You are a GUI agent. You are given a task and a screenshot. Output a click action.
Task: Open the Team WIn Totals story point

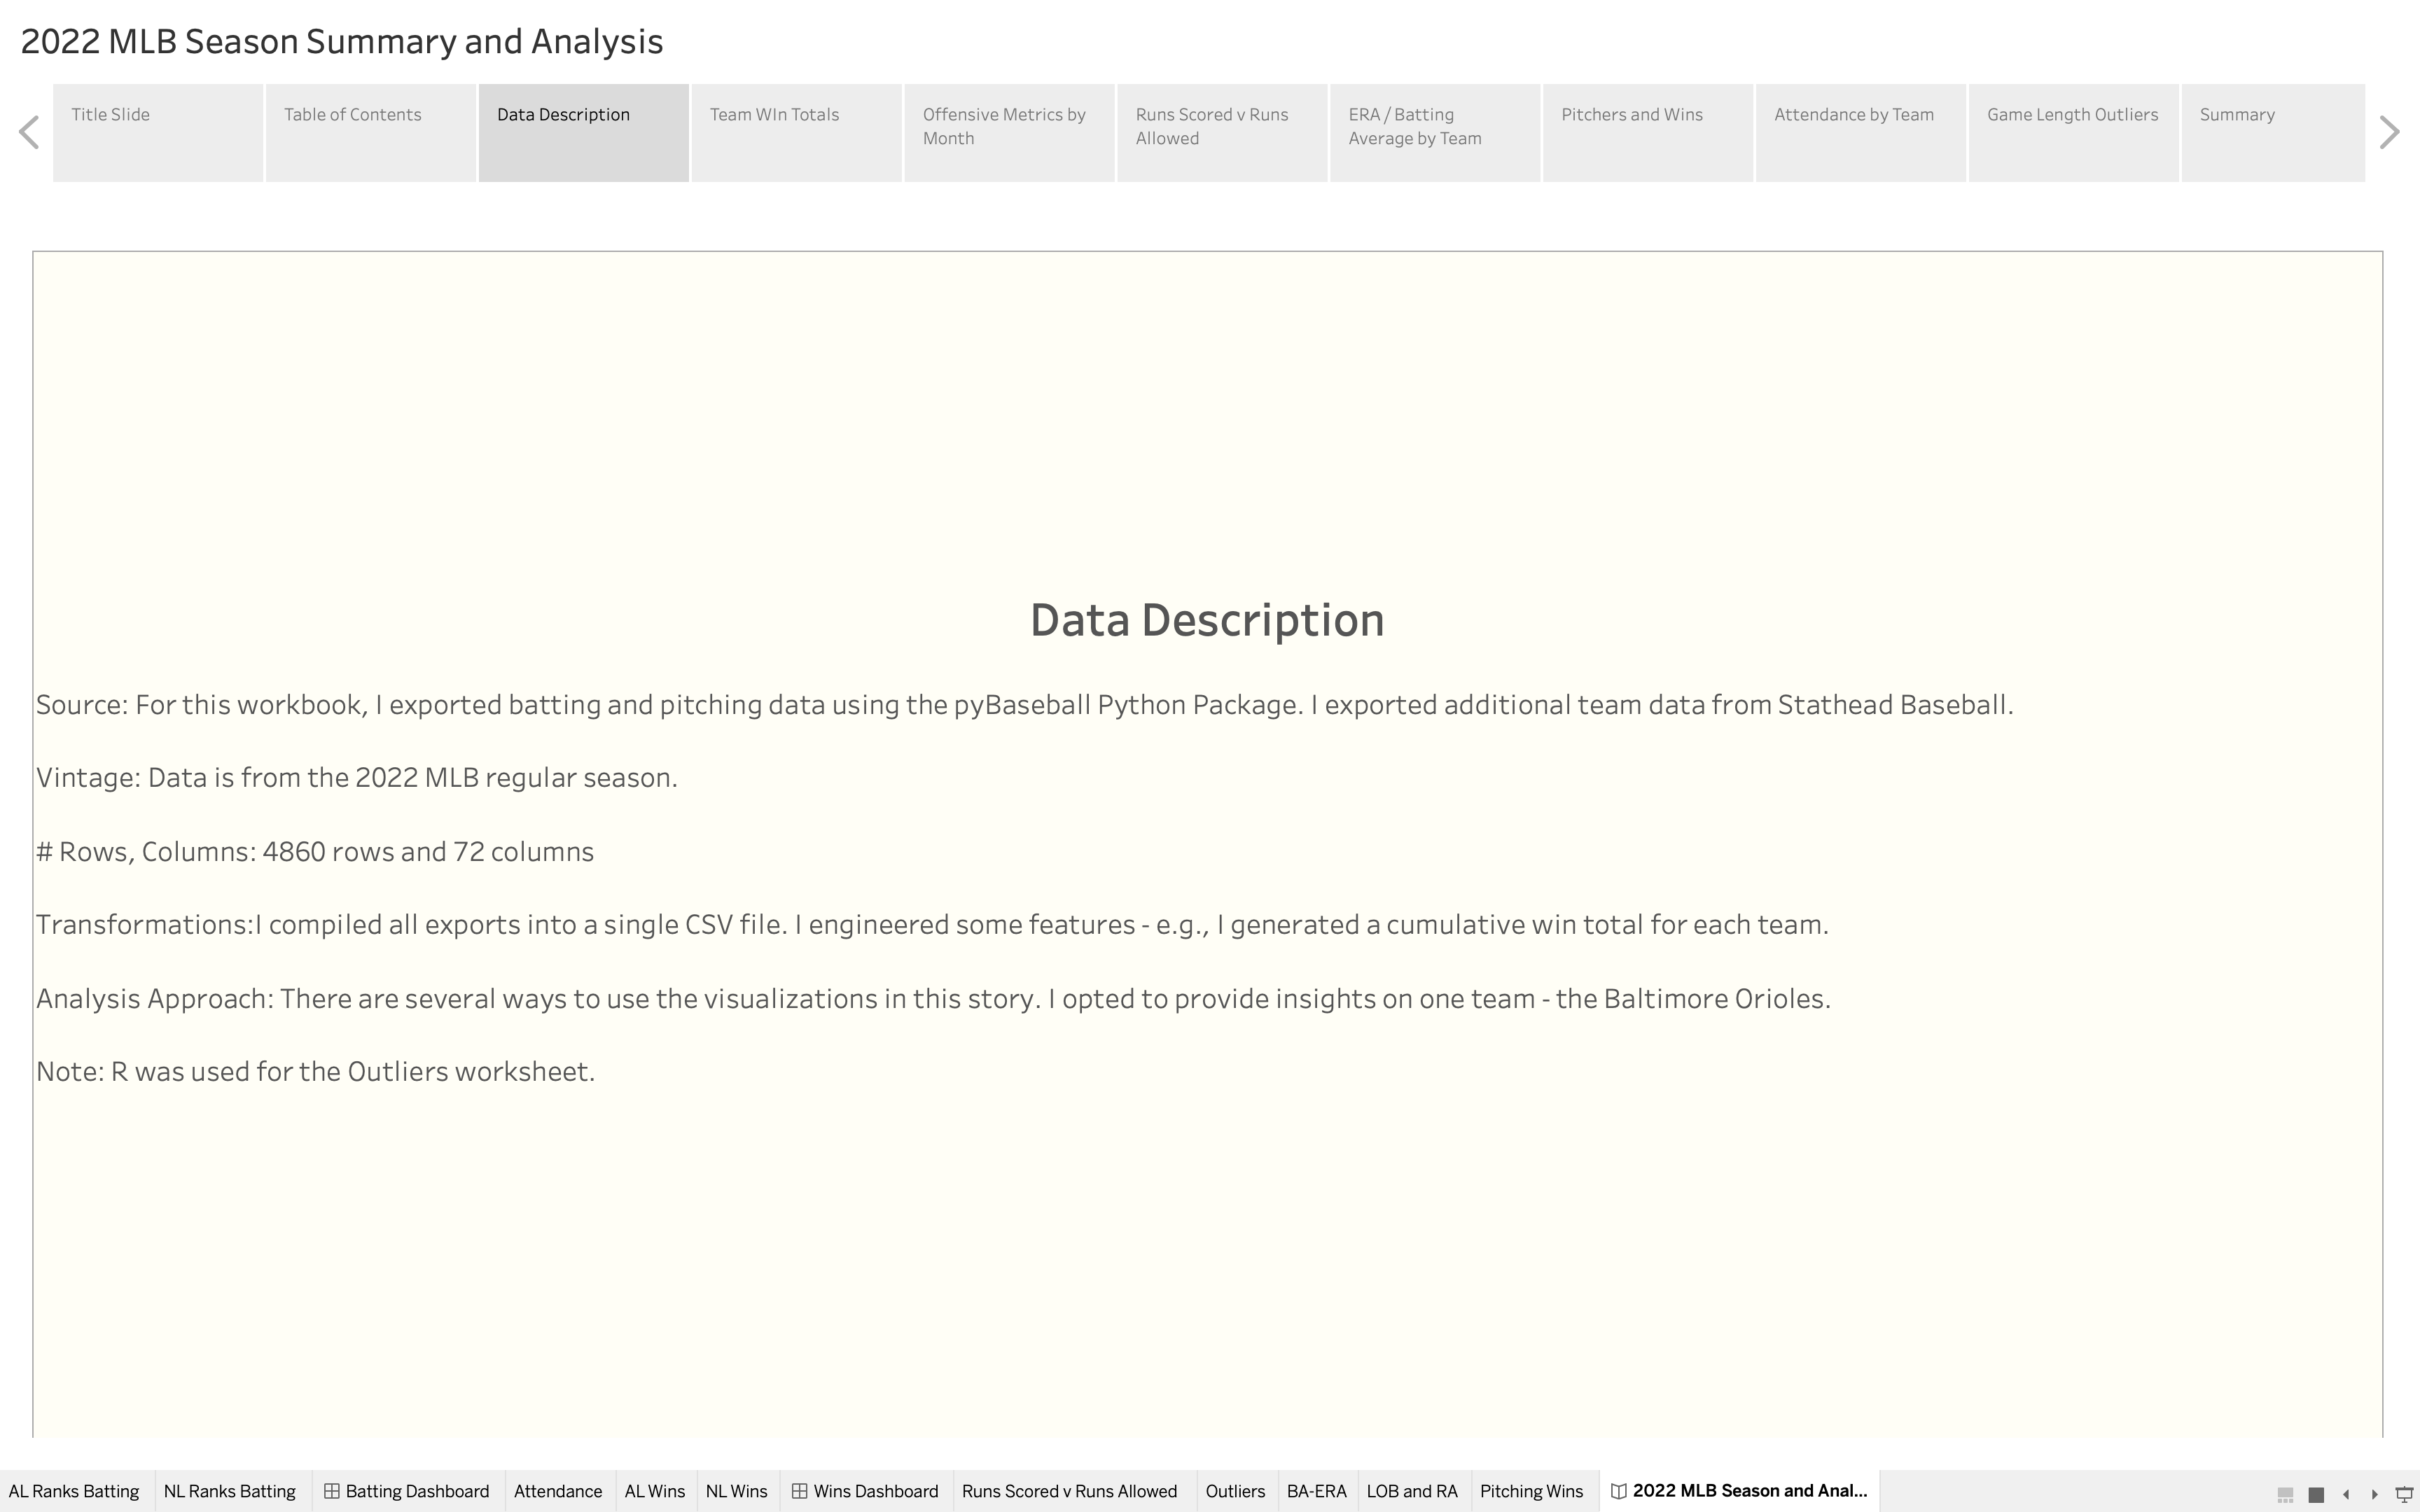pos(774,115)
